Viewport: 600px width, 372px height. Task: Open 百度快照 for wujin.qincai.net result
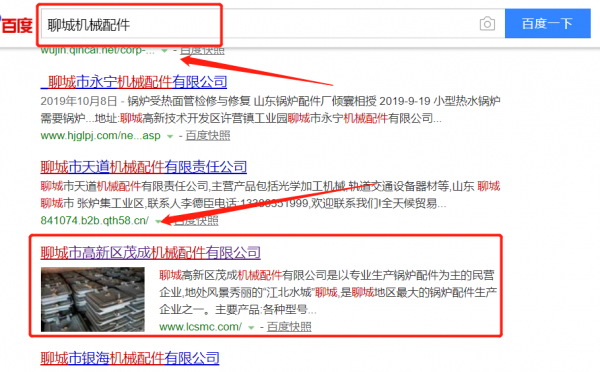pos(202,51)
